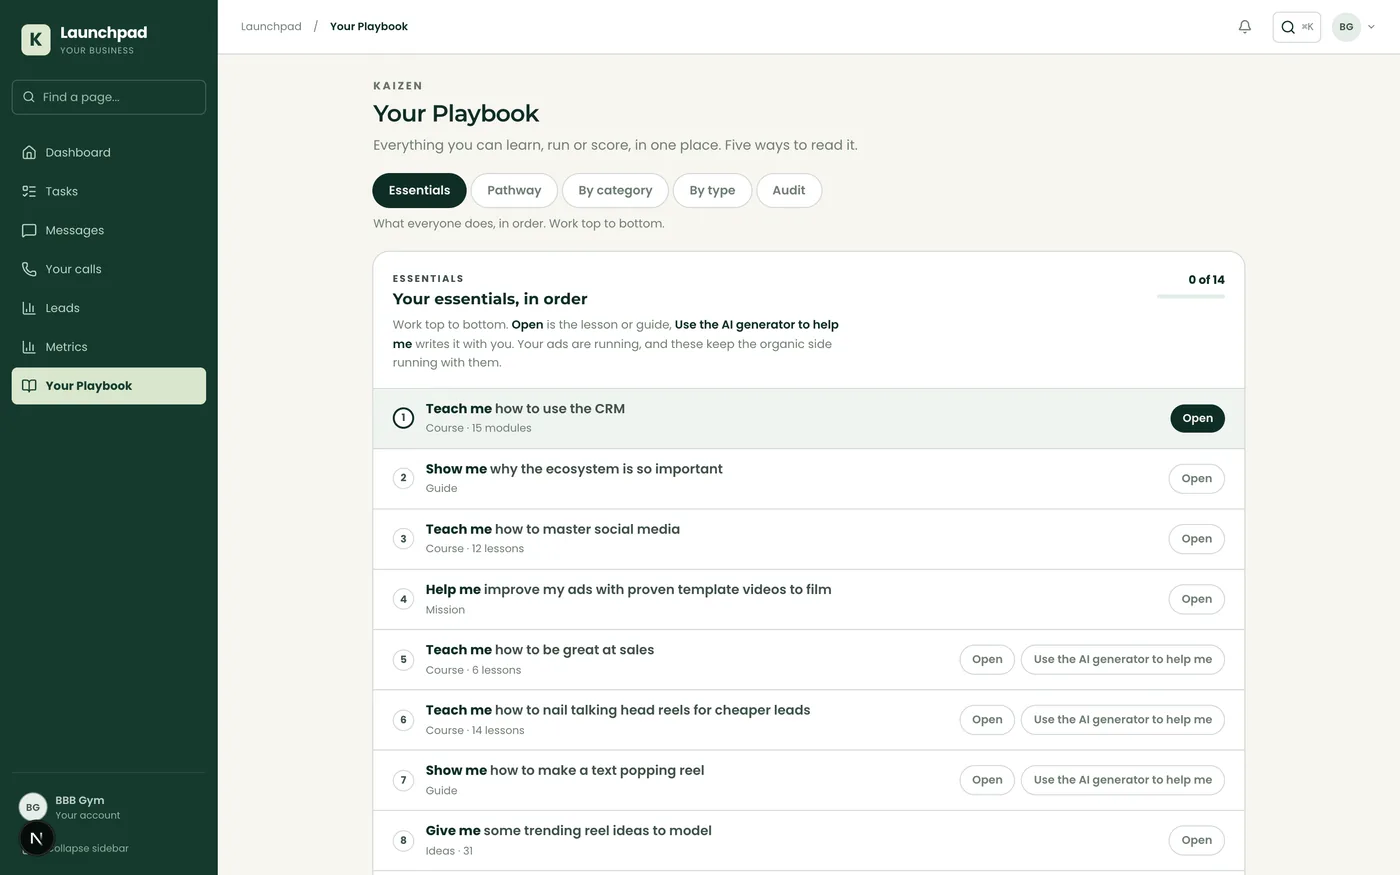This screenshot has height=875, width=1400.
Task: Open the CRM course with the dark Open button
Action: 1197,418
